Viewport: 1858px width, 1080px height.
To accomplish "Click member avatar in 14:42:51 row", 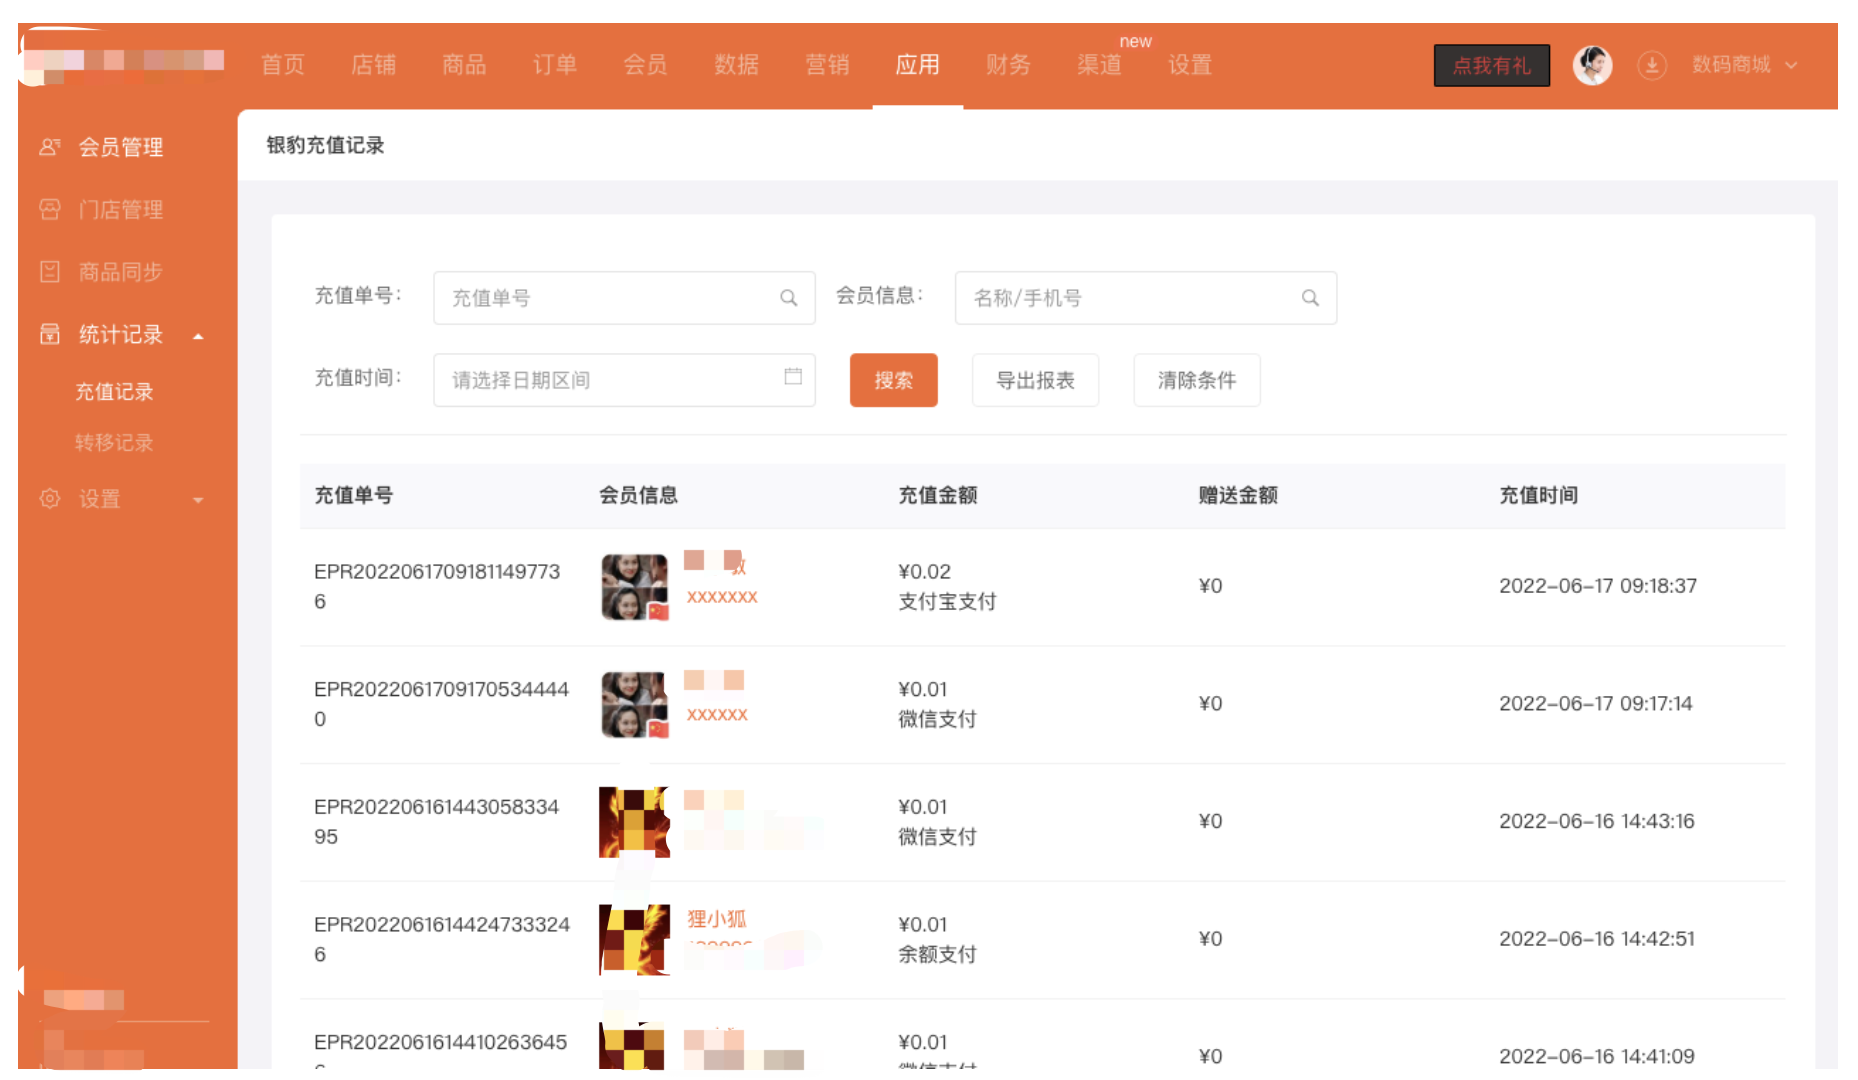I will [x=634, y=940].
